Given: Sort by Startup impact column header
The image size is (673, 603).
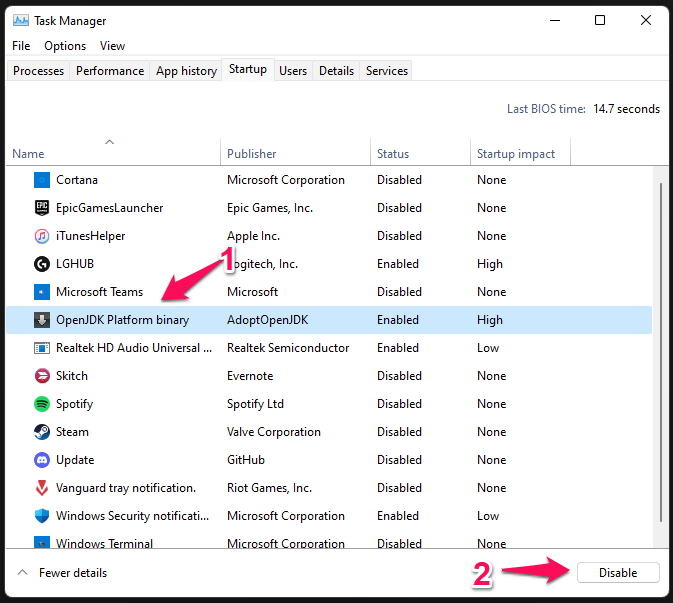Looking at the screenshot, I should (516, 154).
